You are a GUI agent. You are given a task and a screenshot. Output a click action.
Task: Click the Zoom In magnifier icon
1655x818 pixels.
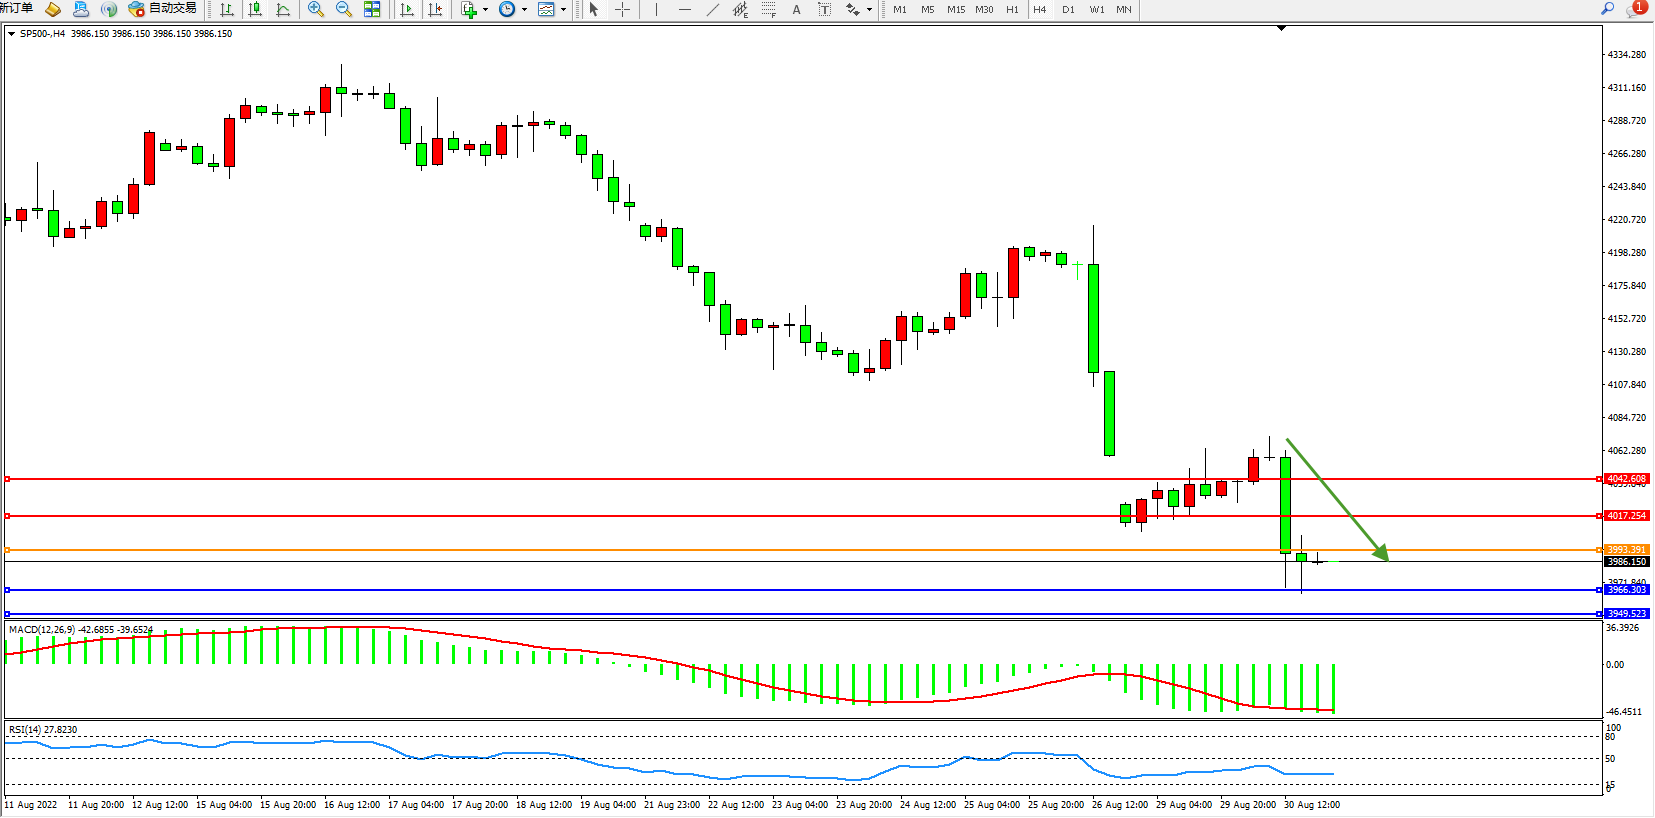pyautogui.click(x=316, y=9)
